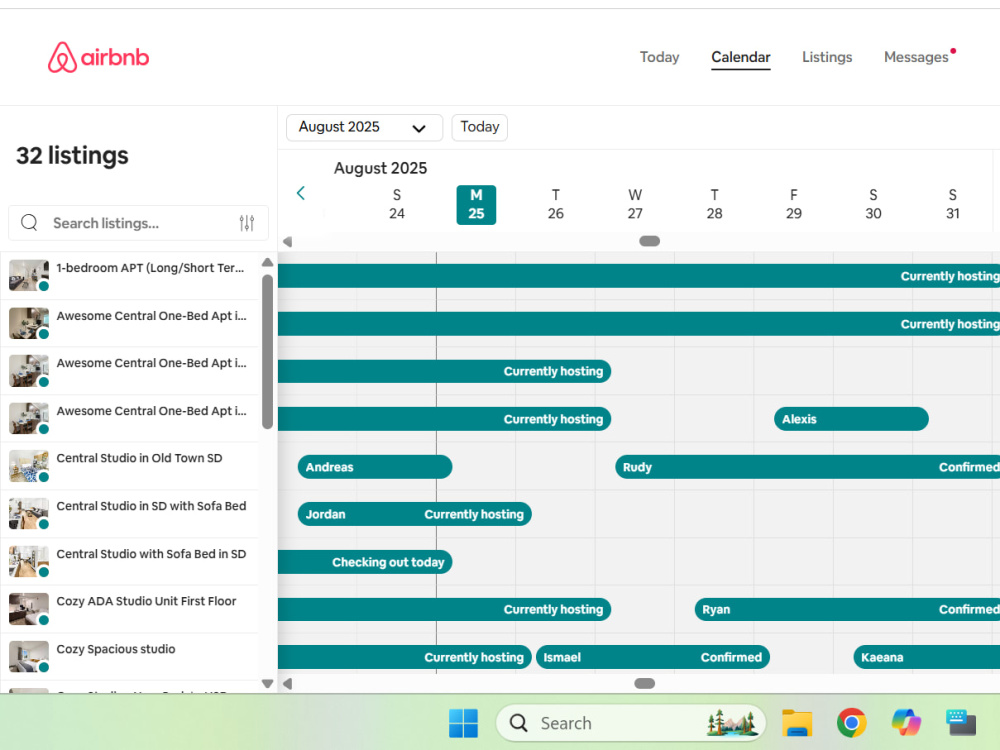Viewport: 1000px width, 750px height.
Task: Click the listings vertical scrollbar thumb
Action: (267, 351)
